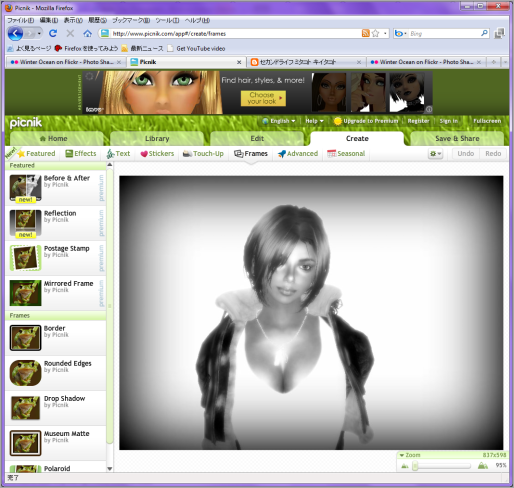
Task: Go back with the browser back arrow
Action: [15, 33]
